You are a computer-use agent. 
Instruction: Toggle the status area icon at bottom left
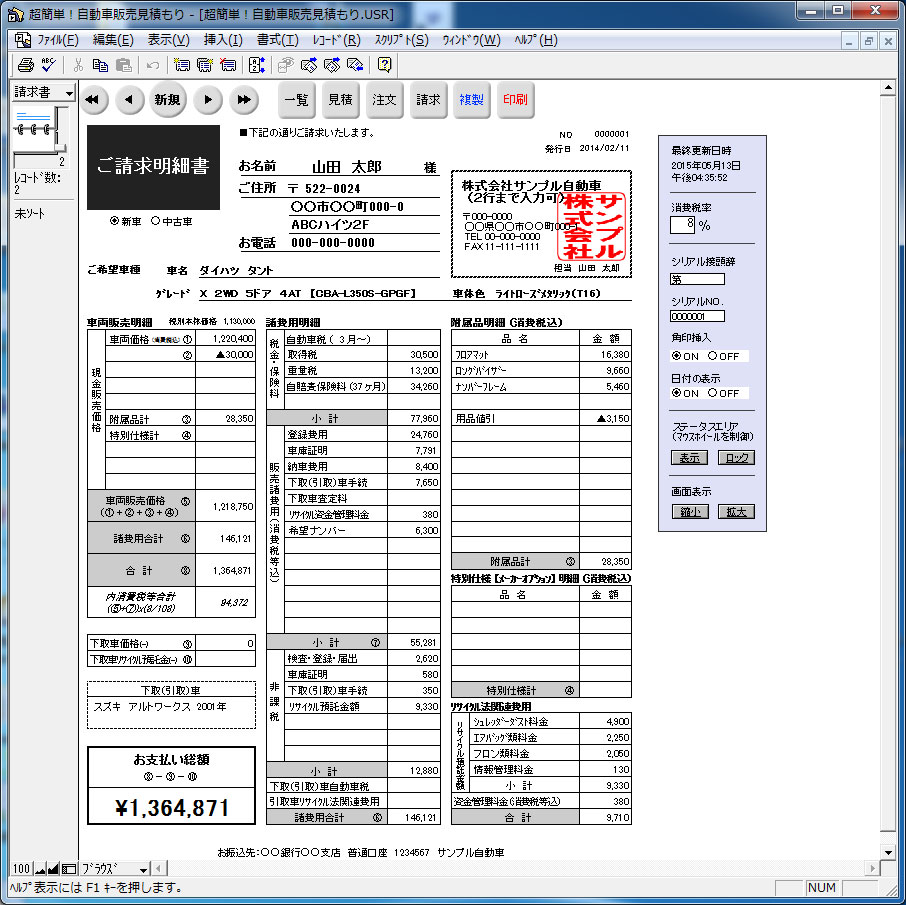coord(69,868)
